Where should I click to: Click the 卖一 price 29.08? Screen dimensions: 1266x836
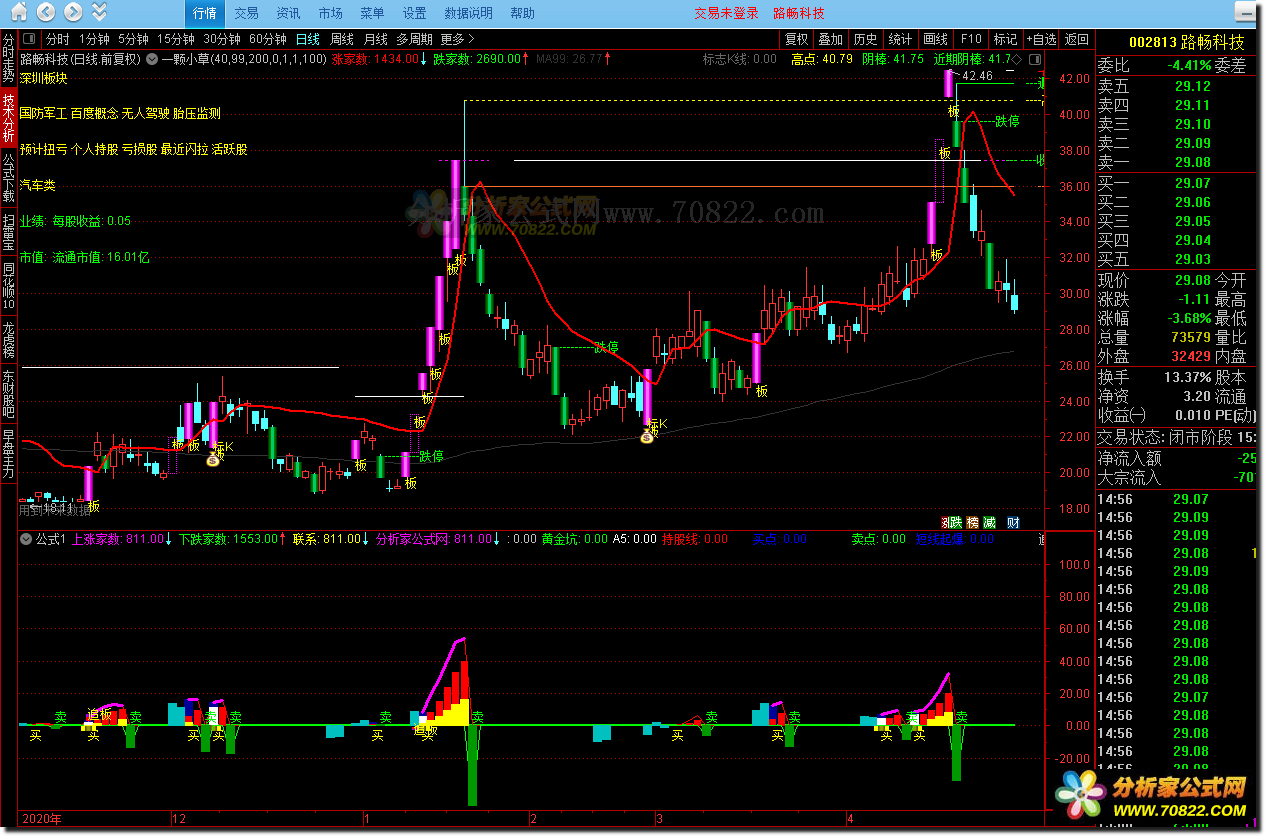point(1193,162)
